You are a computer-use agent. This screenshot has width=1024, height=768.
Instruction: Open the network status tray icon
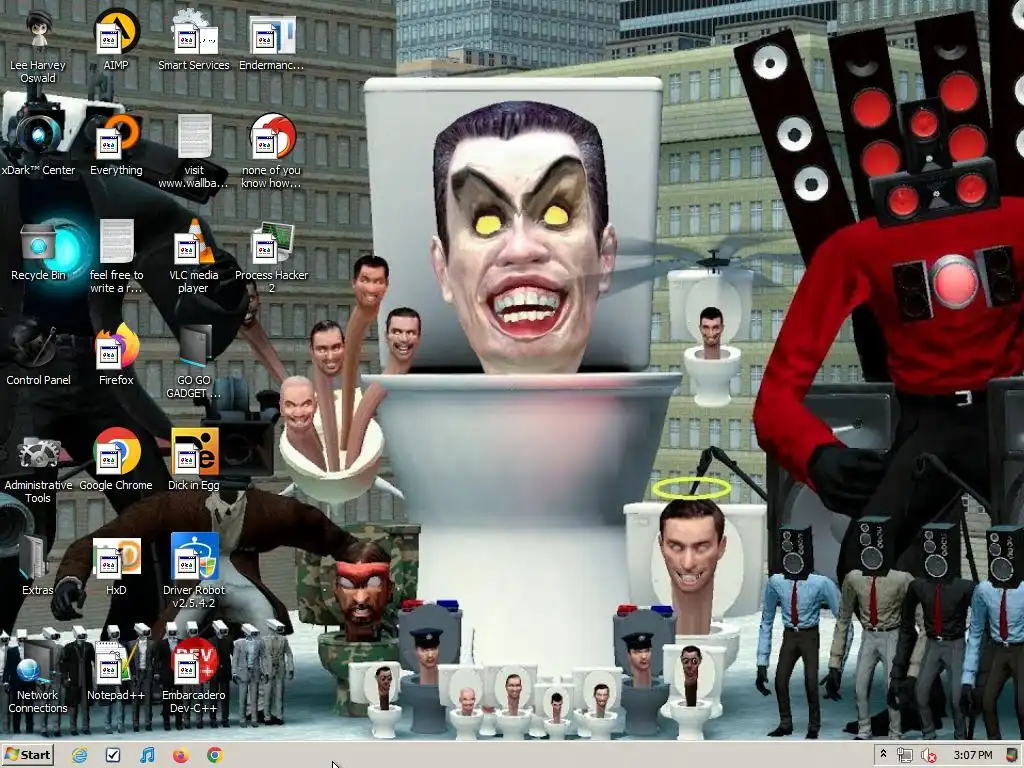(x=904, y=756)
